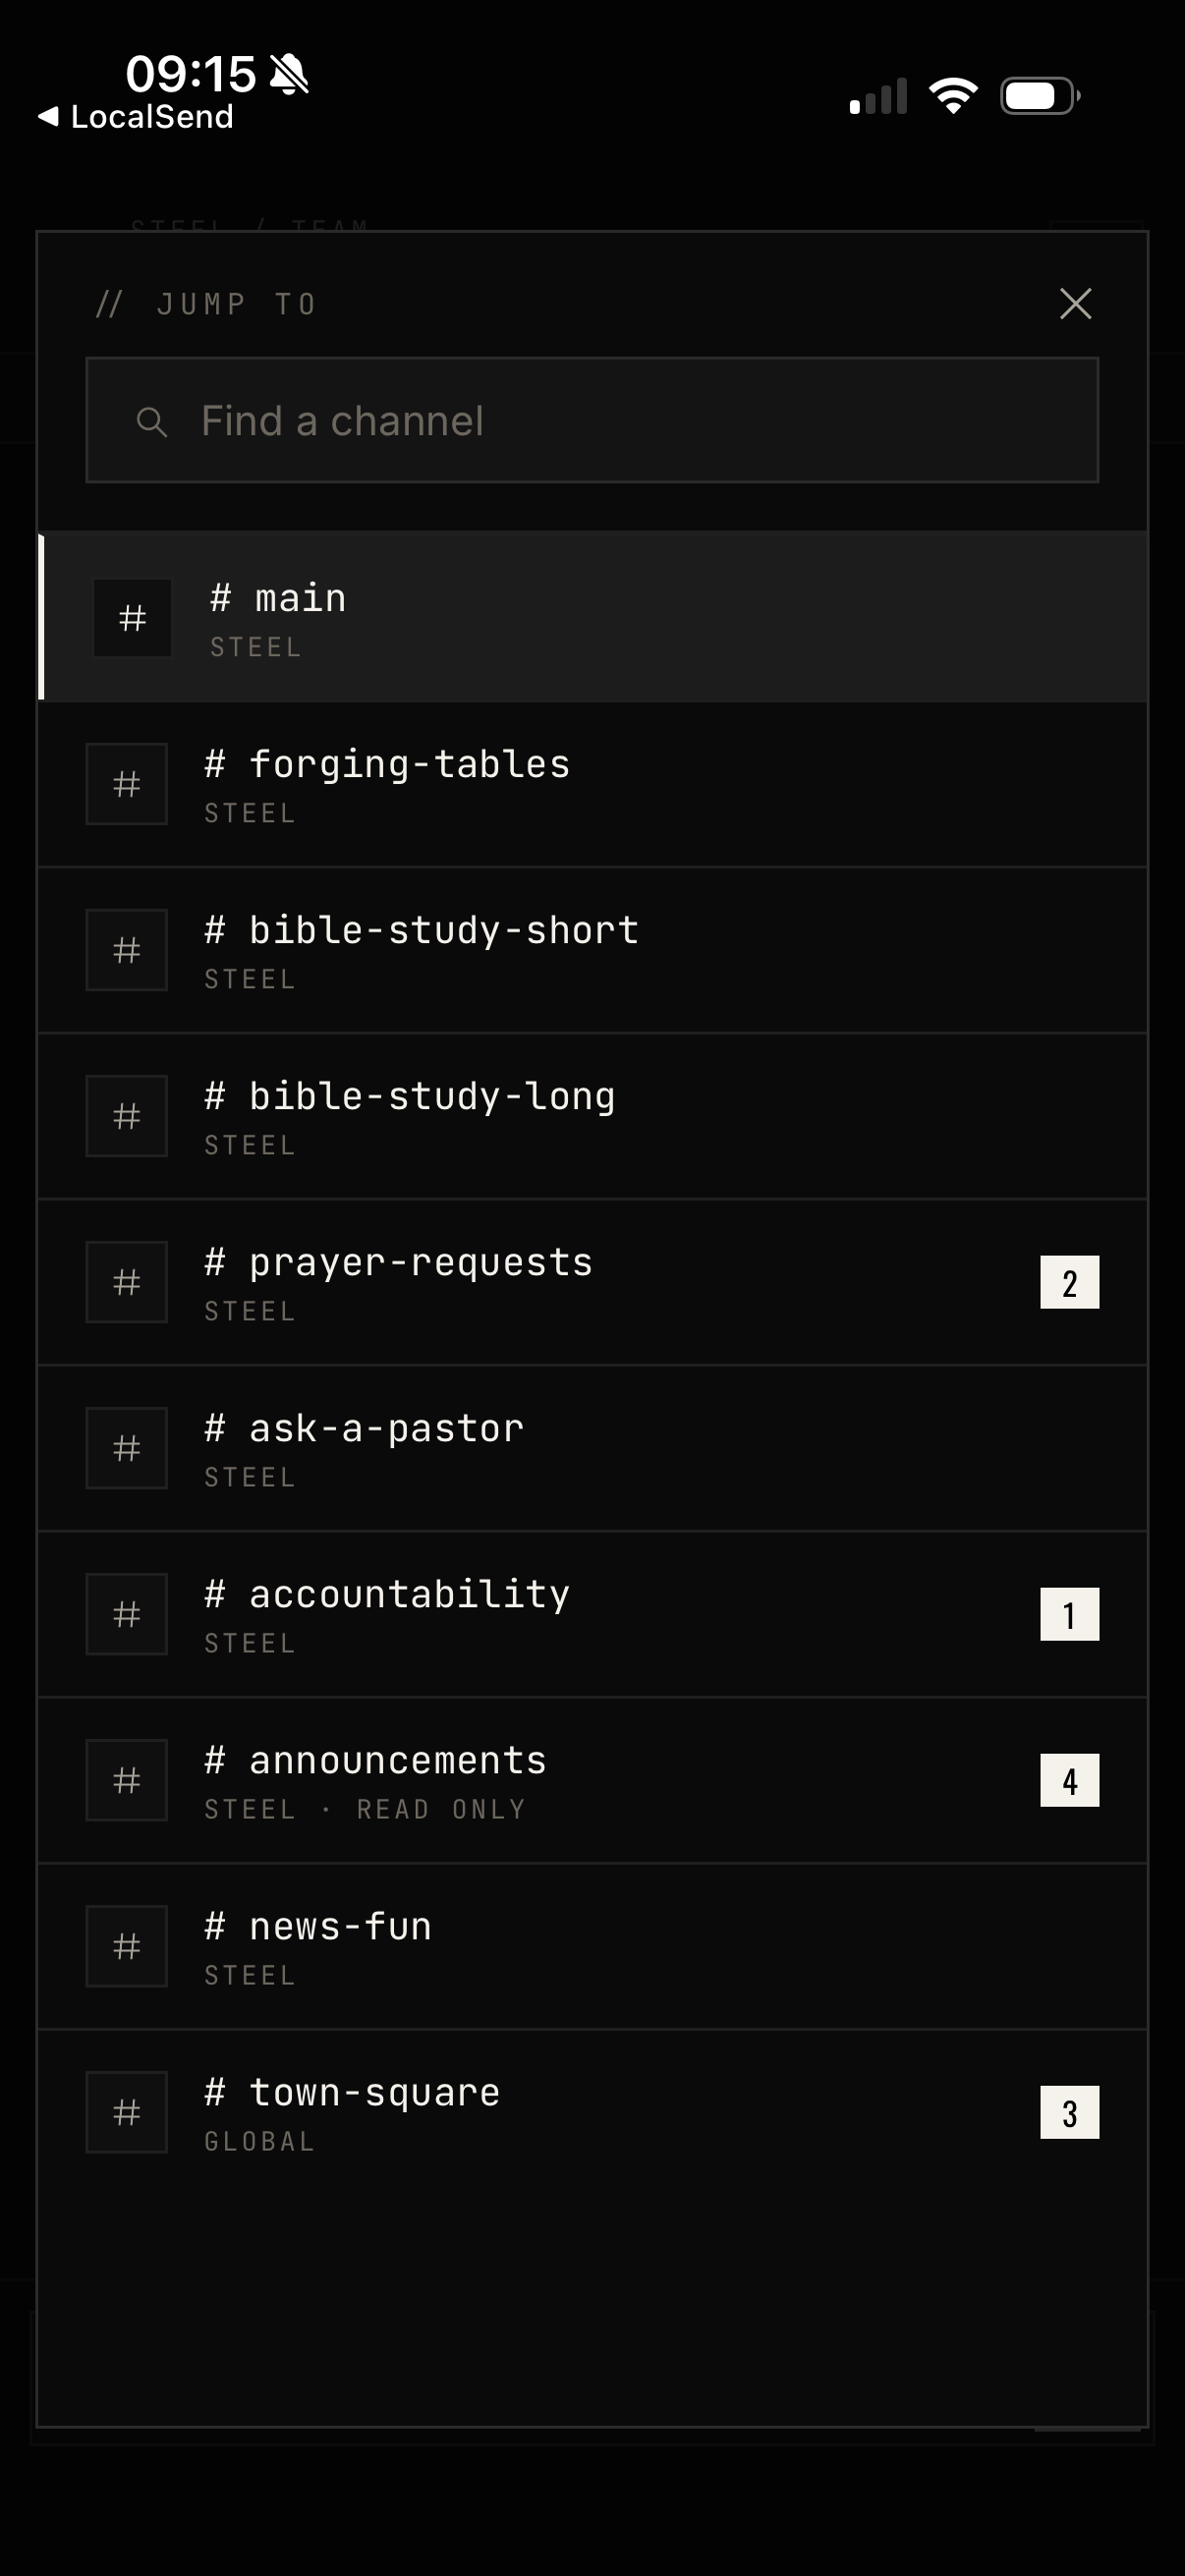Click unread badge 3 on town-square
Screen dimensions: 1185x2576
1069,2112
